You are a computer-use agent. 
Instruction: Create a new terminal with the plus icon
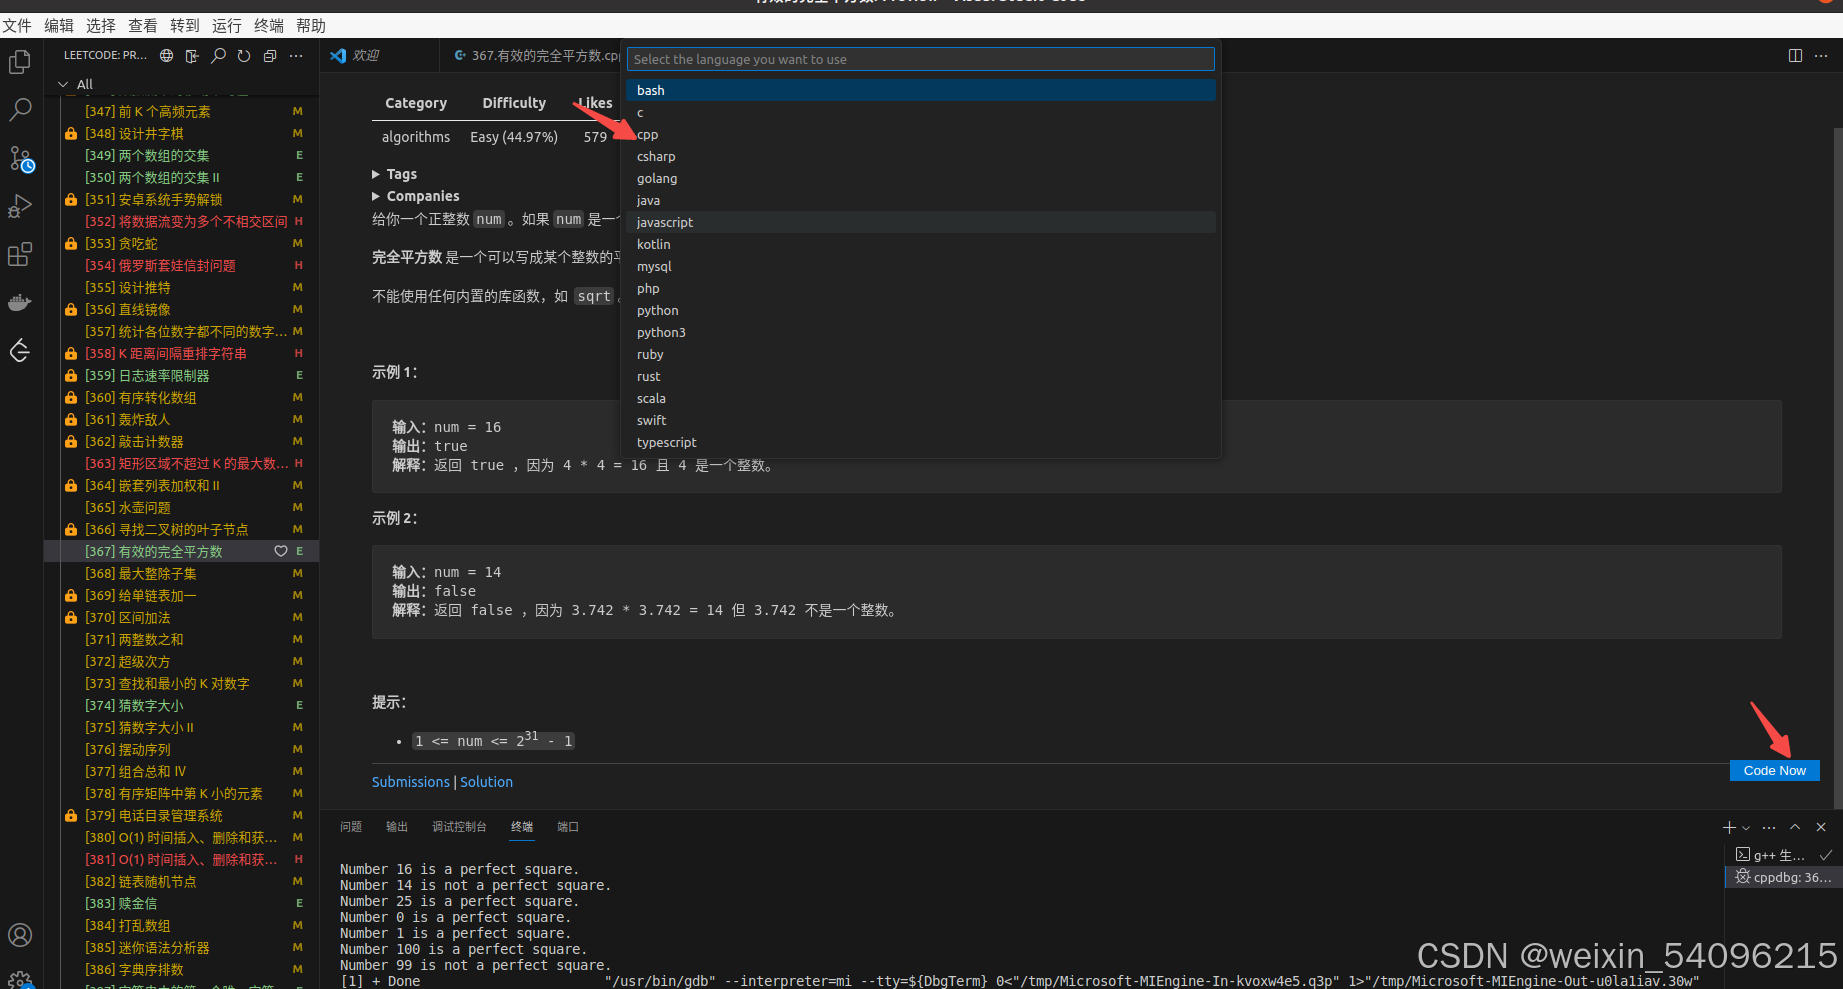pos(1729,827)
